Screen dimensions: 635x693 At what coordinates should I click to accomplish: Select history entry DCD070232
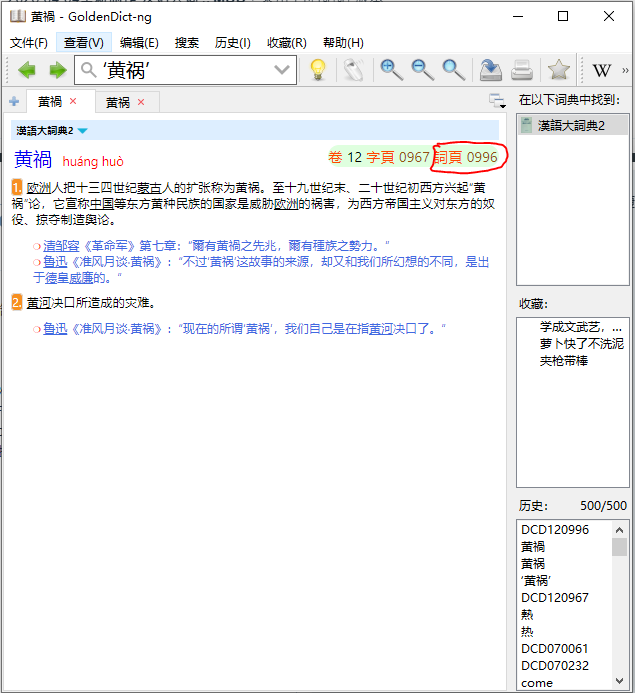(x=555, y=665)
